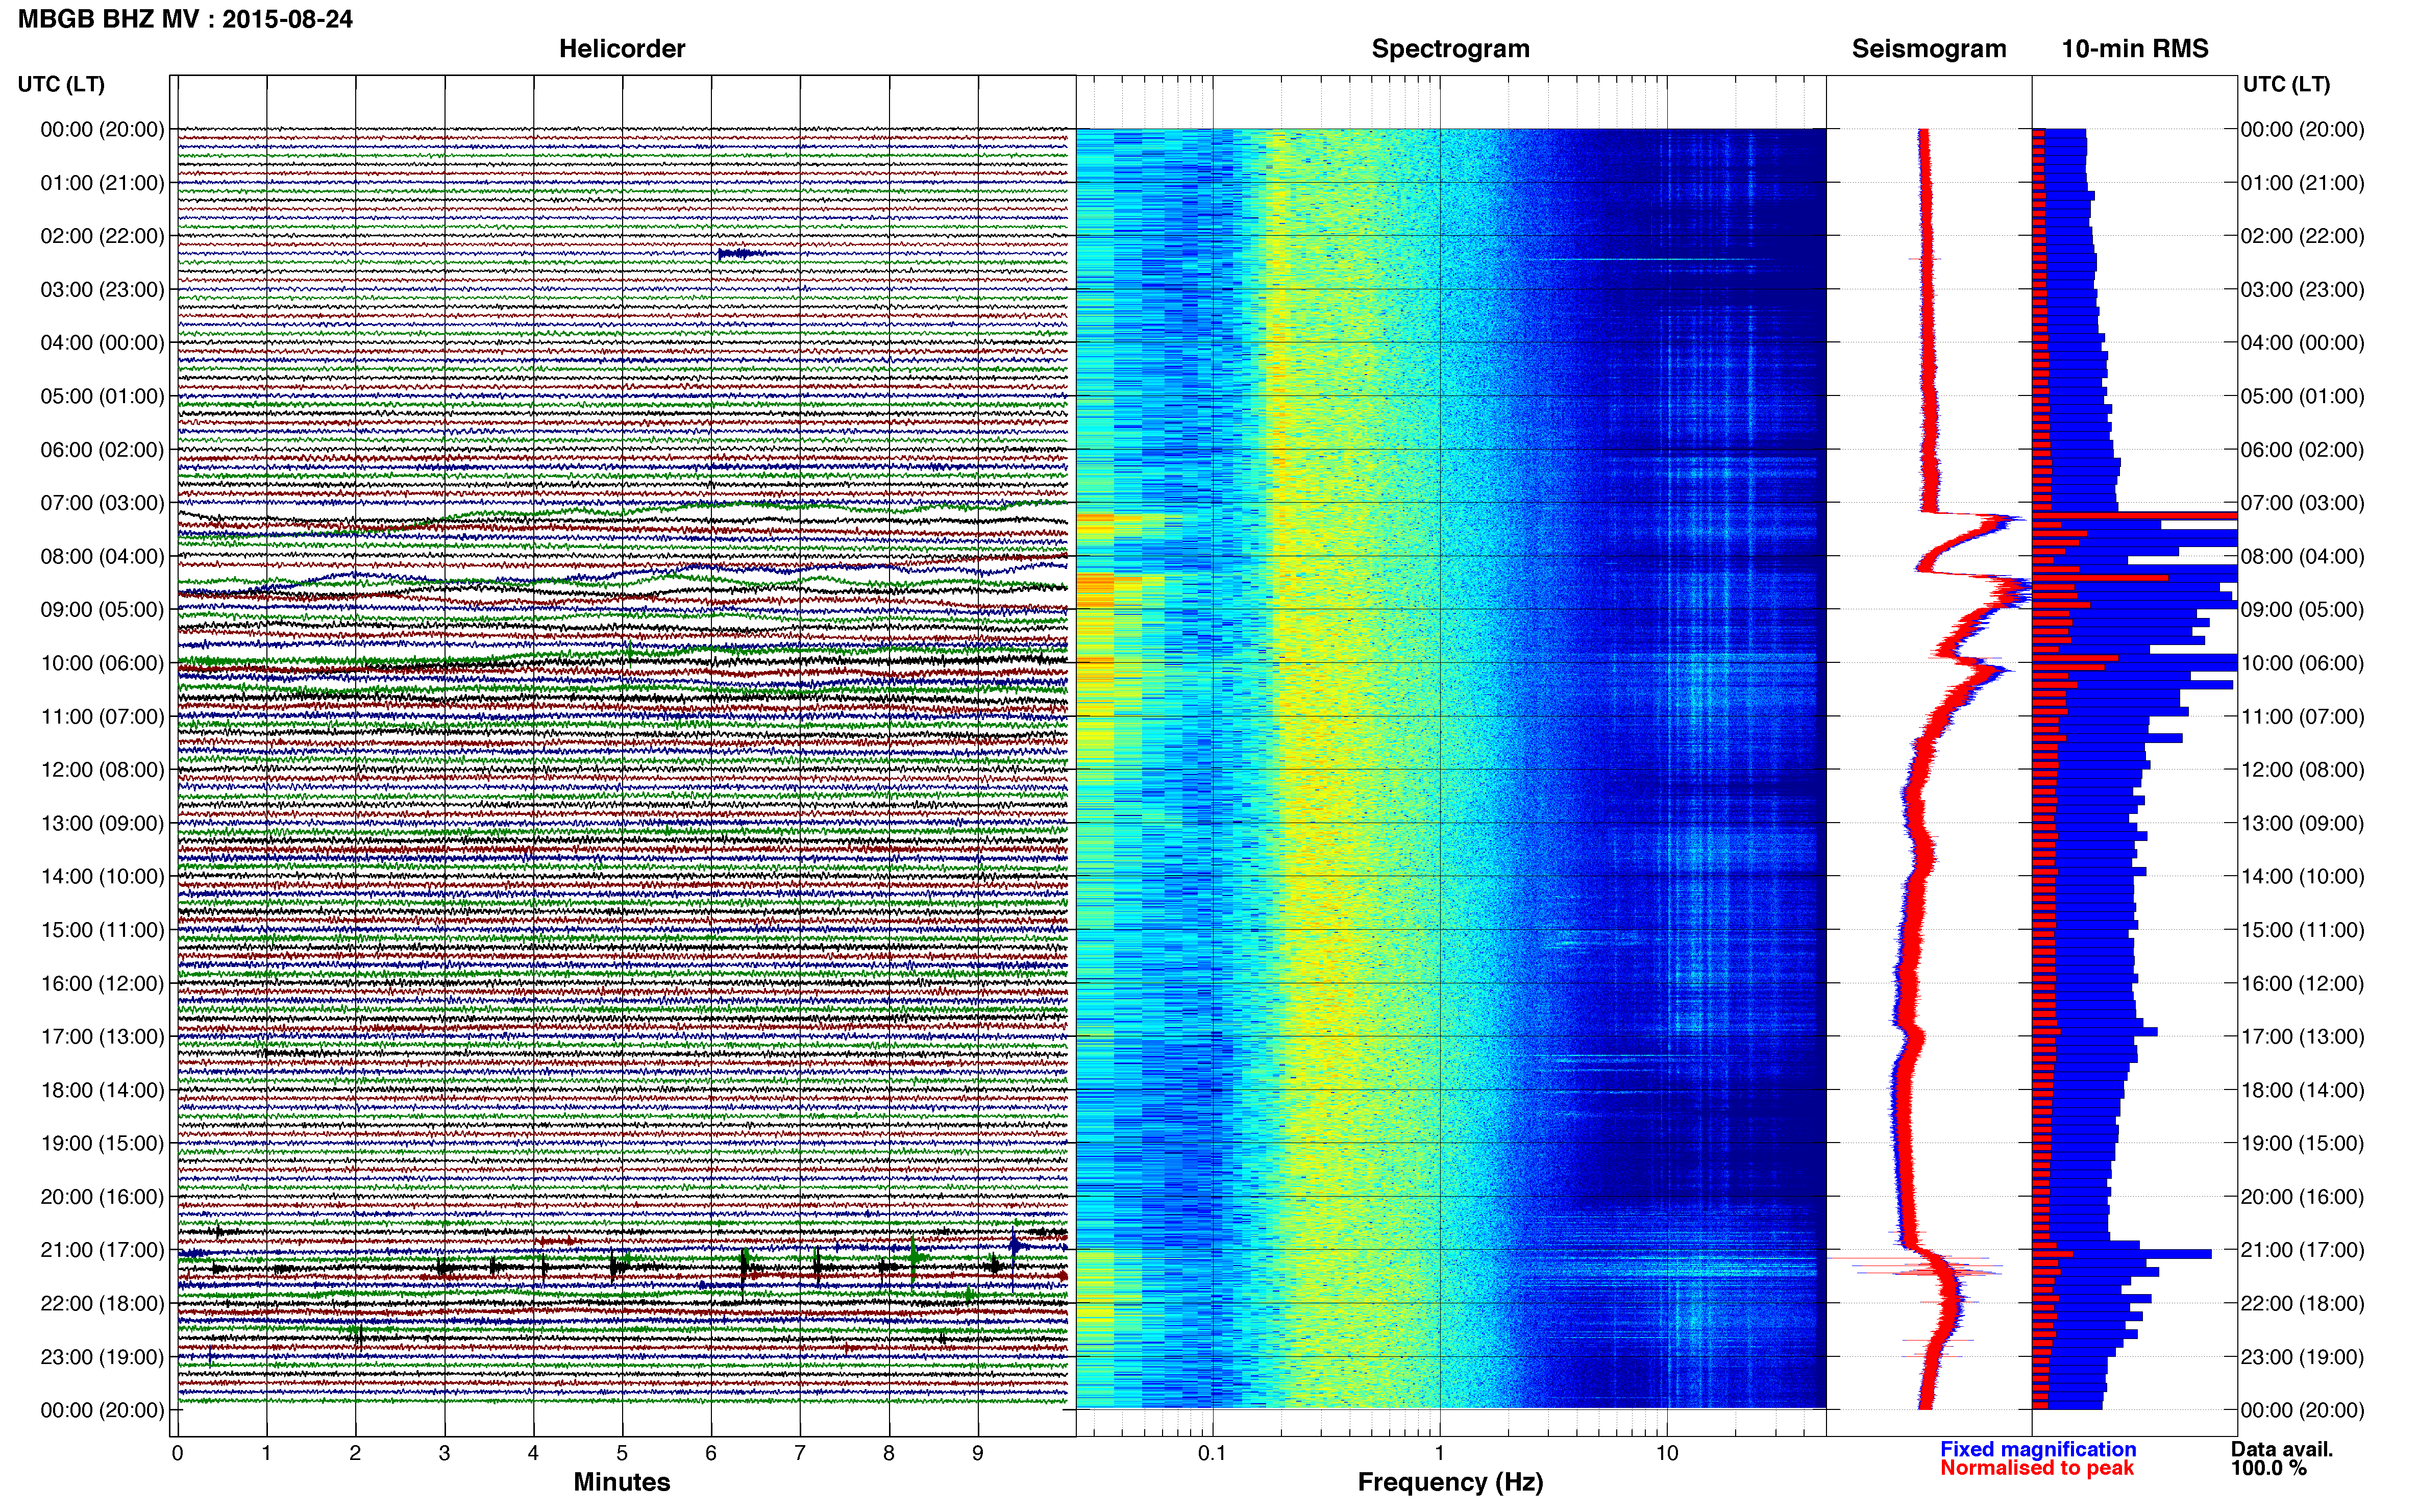Click the right 09:00 (05:00) time label
Image resolution: width=2419 pixels, height=1512 pixels.
[2302, 610]
